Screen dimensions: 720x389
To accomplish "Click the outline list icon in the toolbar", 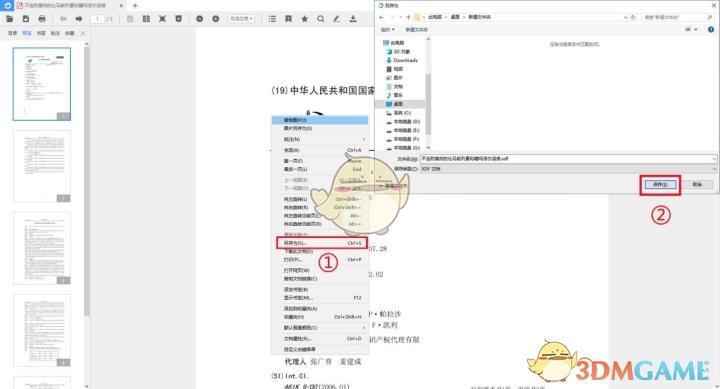I will (272, 19).
